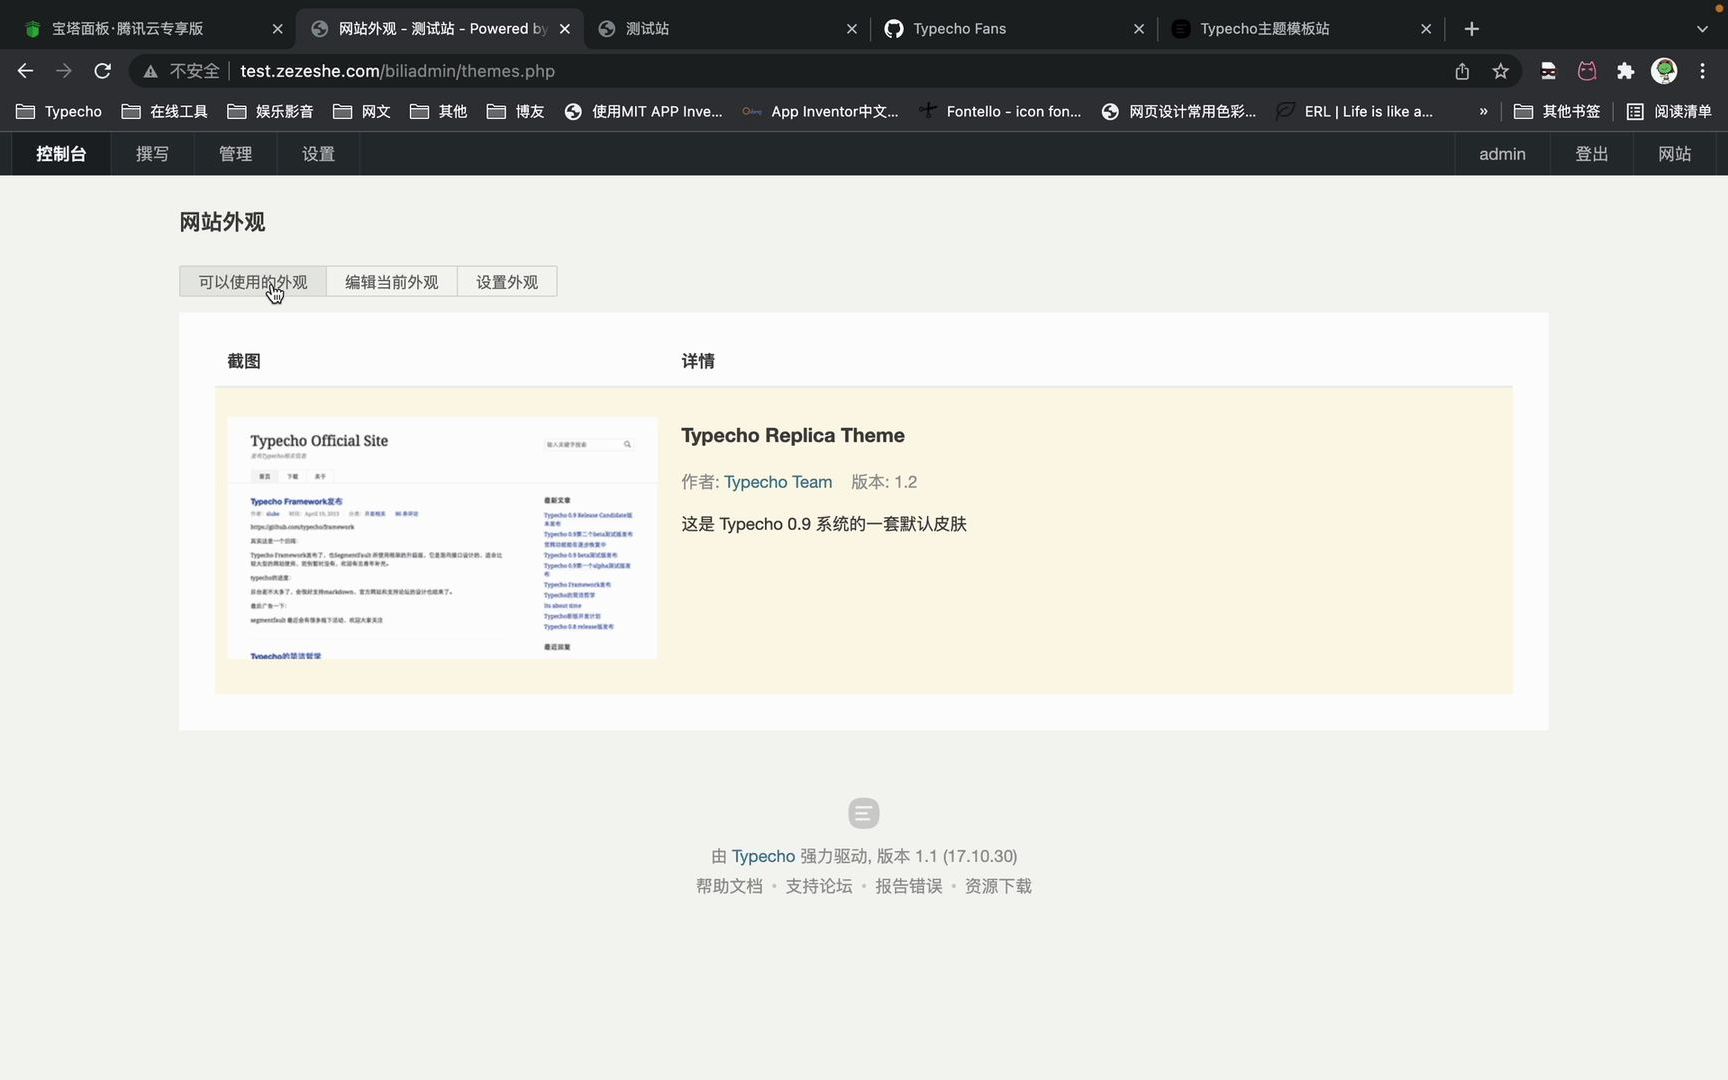Image resolution: width=1728 pixels, height=1080 pixels.
Task: Close the Typecho Fans tab
Action: pyautogui.click(x=1139, y=29)
